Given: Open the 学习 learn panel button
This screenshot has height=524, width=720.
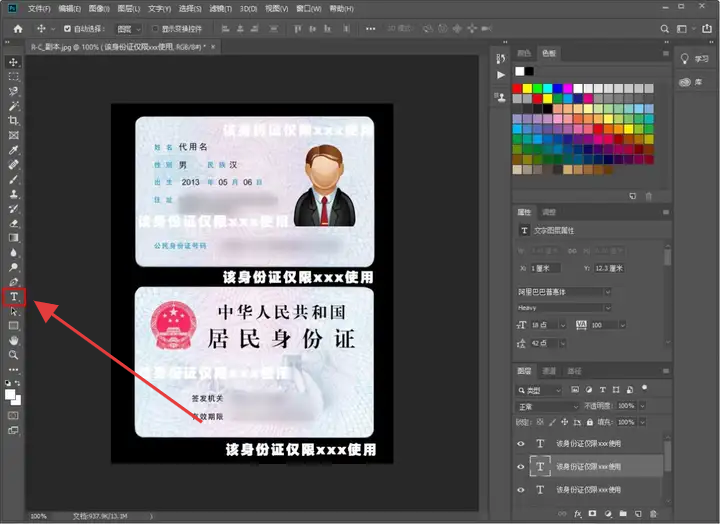Looking at the screenshot, I should click(x=695, y=59).
